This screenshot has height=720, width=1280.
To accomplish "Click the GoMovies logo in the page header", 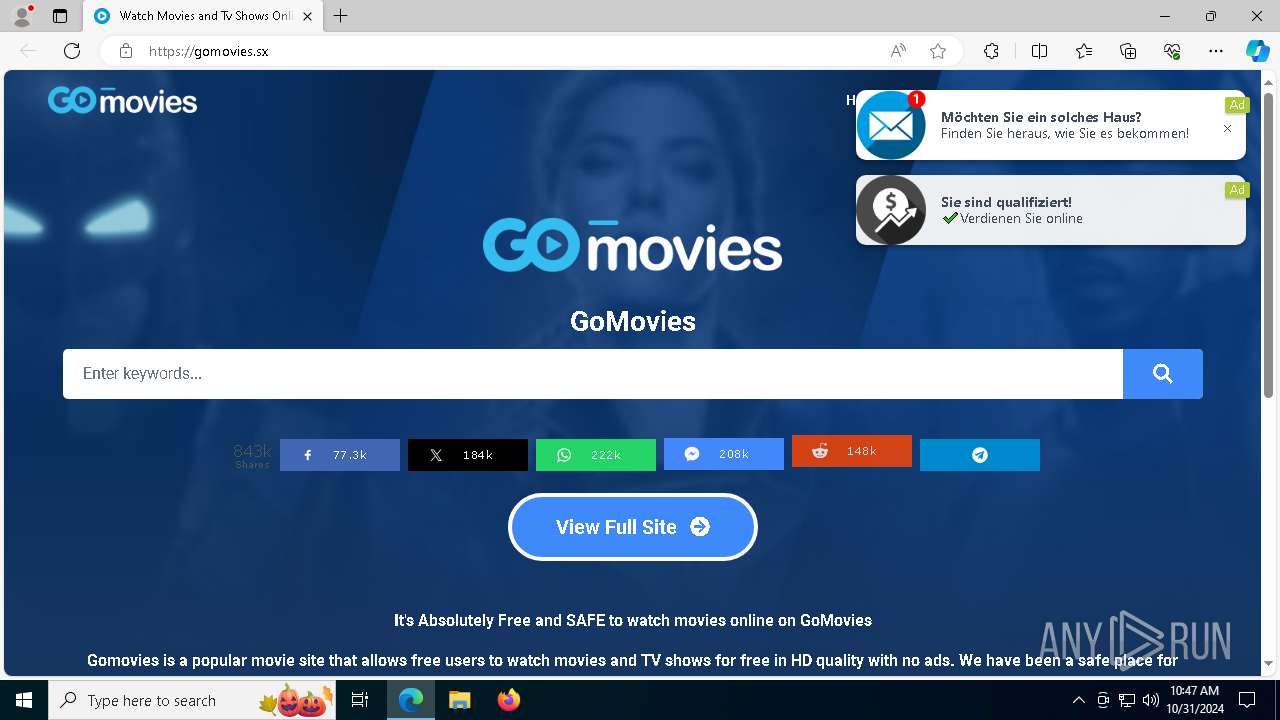I will [x=123, y=100].
